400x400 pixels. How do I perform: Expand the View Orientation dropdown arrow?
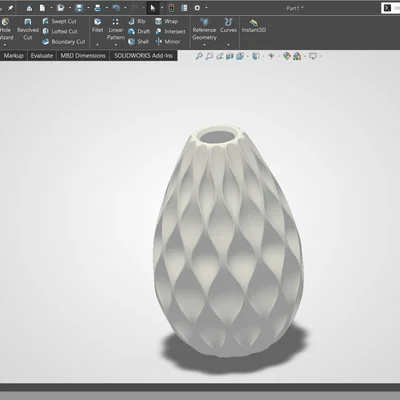tap(247, 56)
